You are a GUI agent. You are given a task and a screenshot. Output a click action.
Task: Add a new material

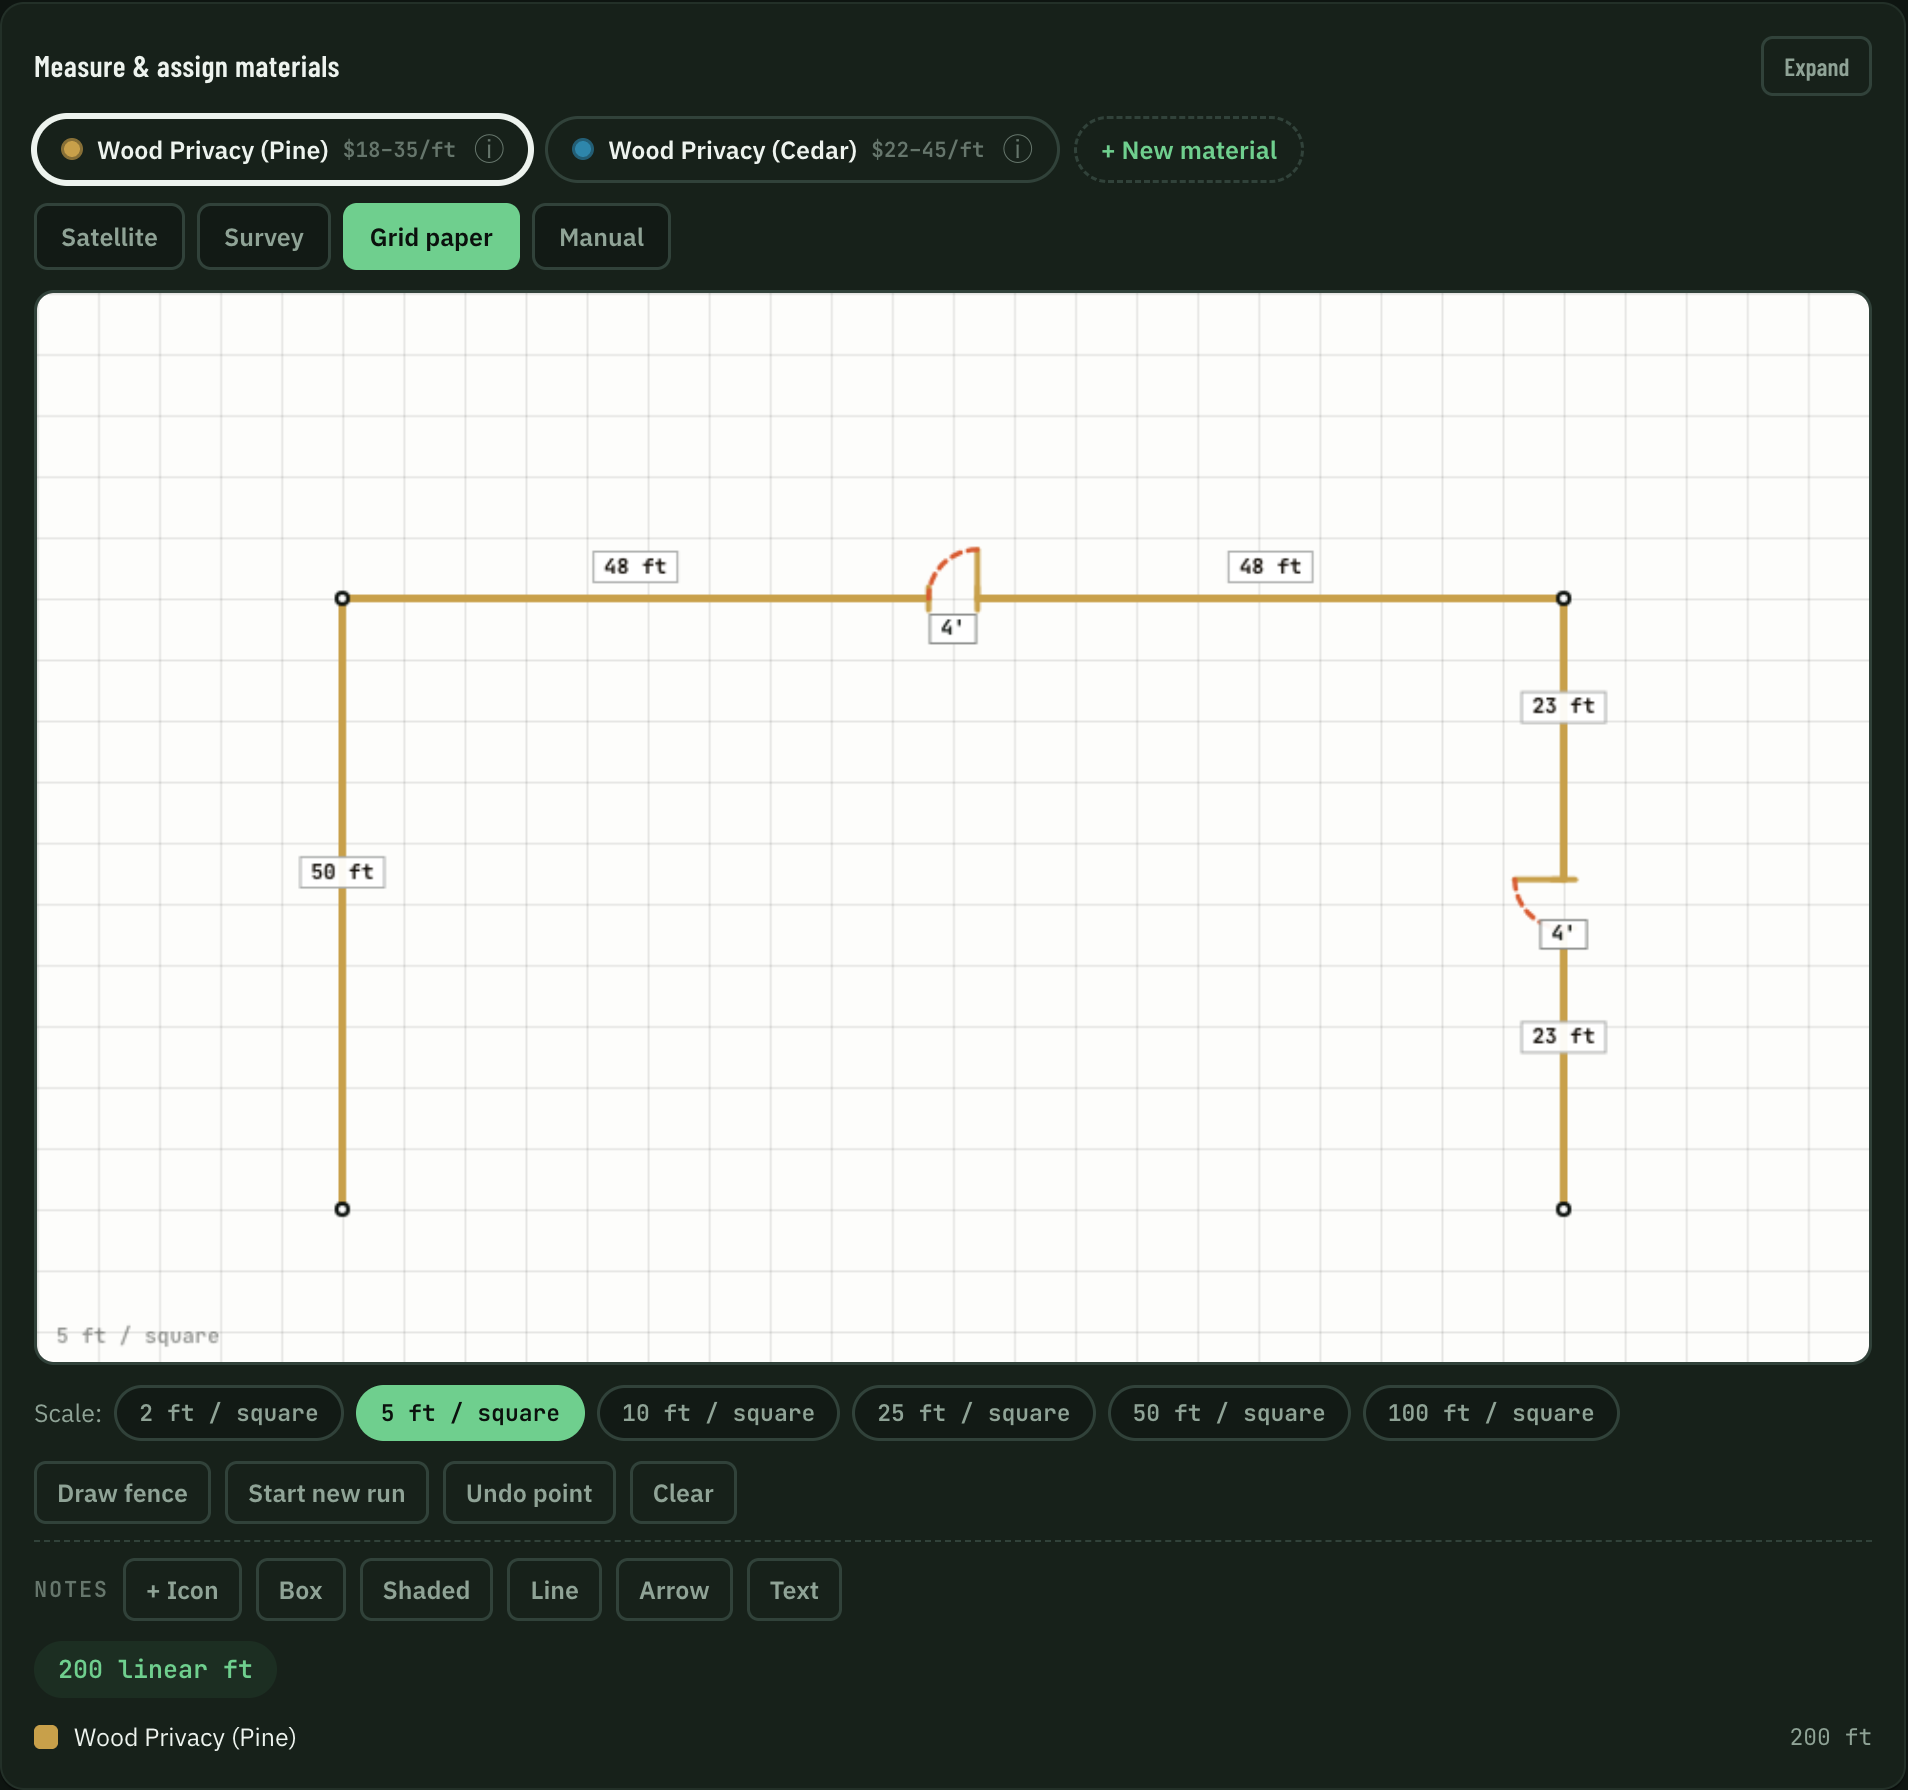pyautogui.click(x=1188, y=150)
